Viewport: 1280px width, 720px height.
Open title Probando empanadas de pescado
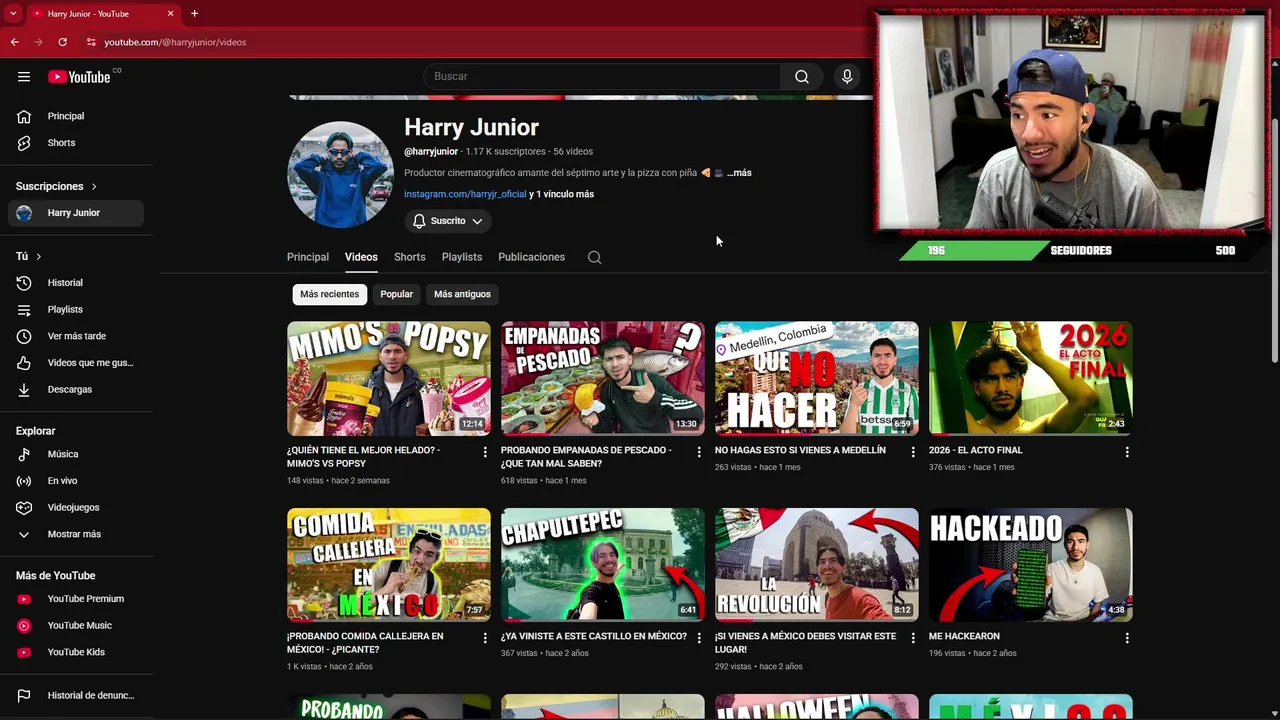(x=586, y=457)
